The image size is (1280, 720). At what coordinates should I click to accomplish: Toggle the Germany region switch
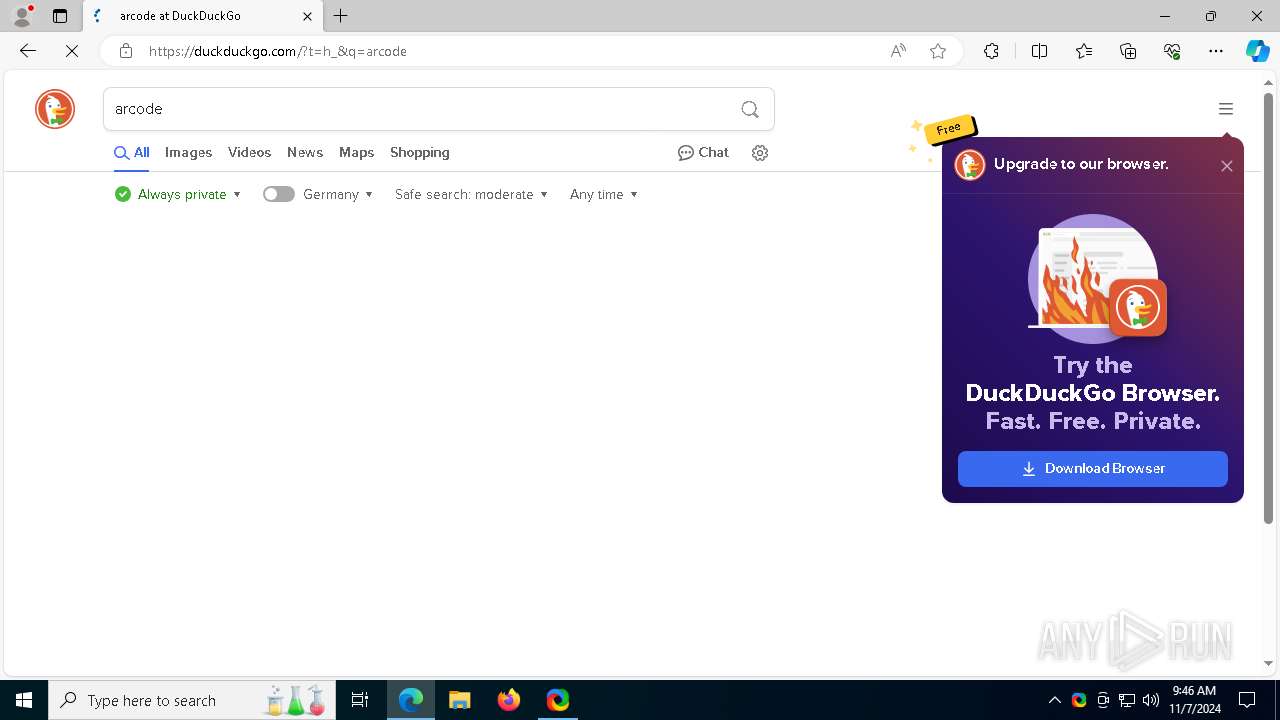point(279,194)
